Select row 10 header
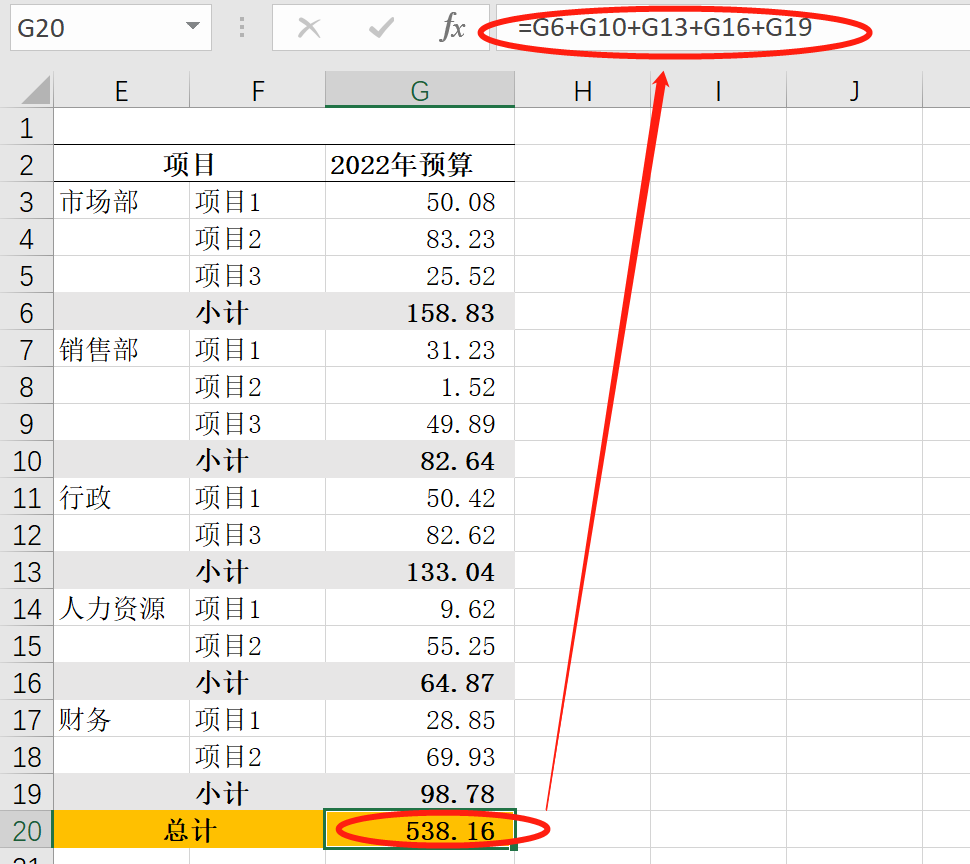The width and height of the screenshot is (970, 864). tap(27, 460)
